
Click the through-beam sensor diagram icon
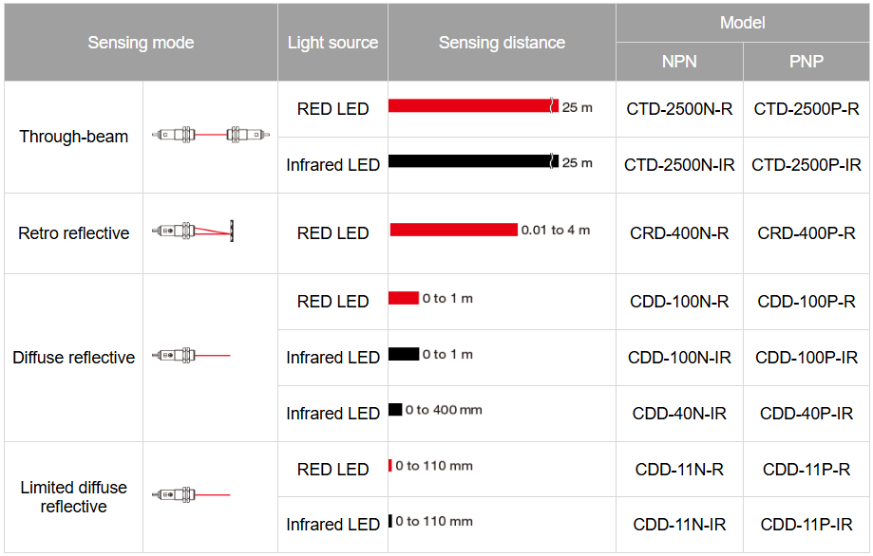click(209, 134)
